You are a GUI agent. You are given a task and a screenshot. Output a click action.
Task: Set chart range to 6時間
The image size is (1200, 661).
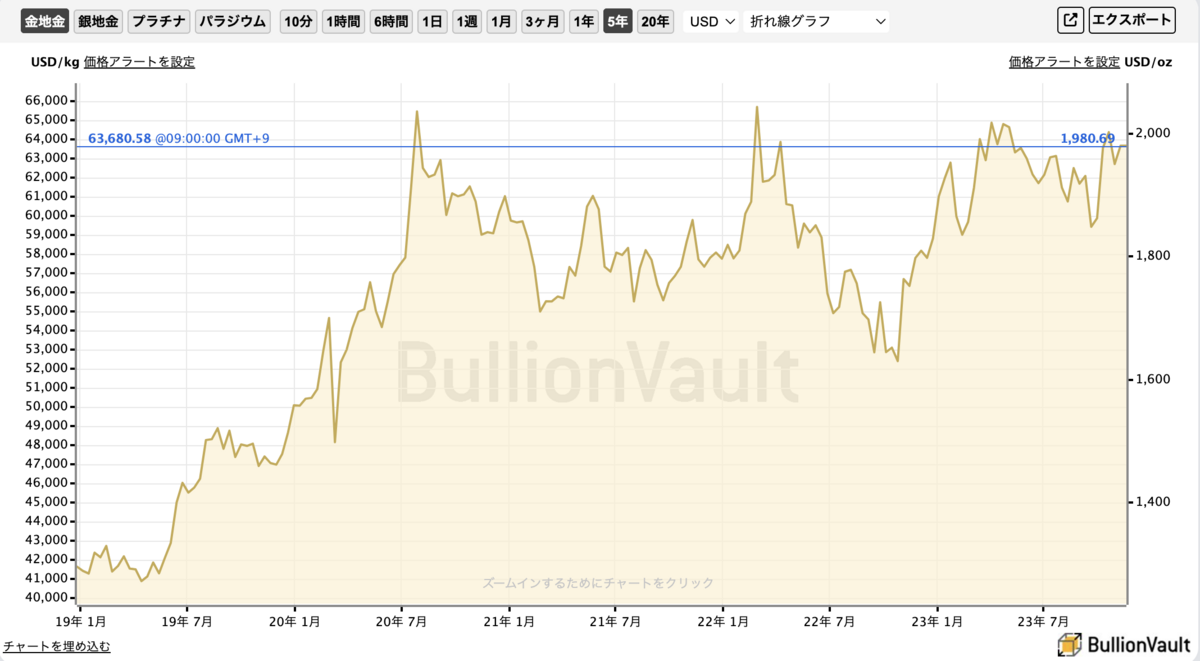point(391,21)
